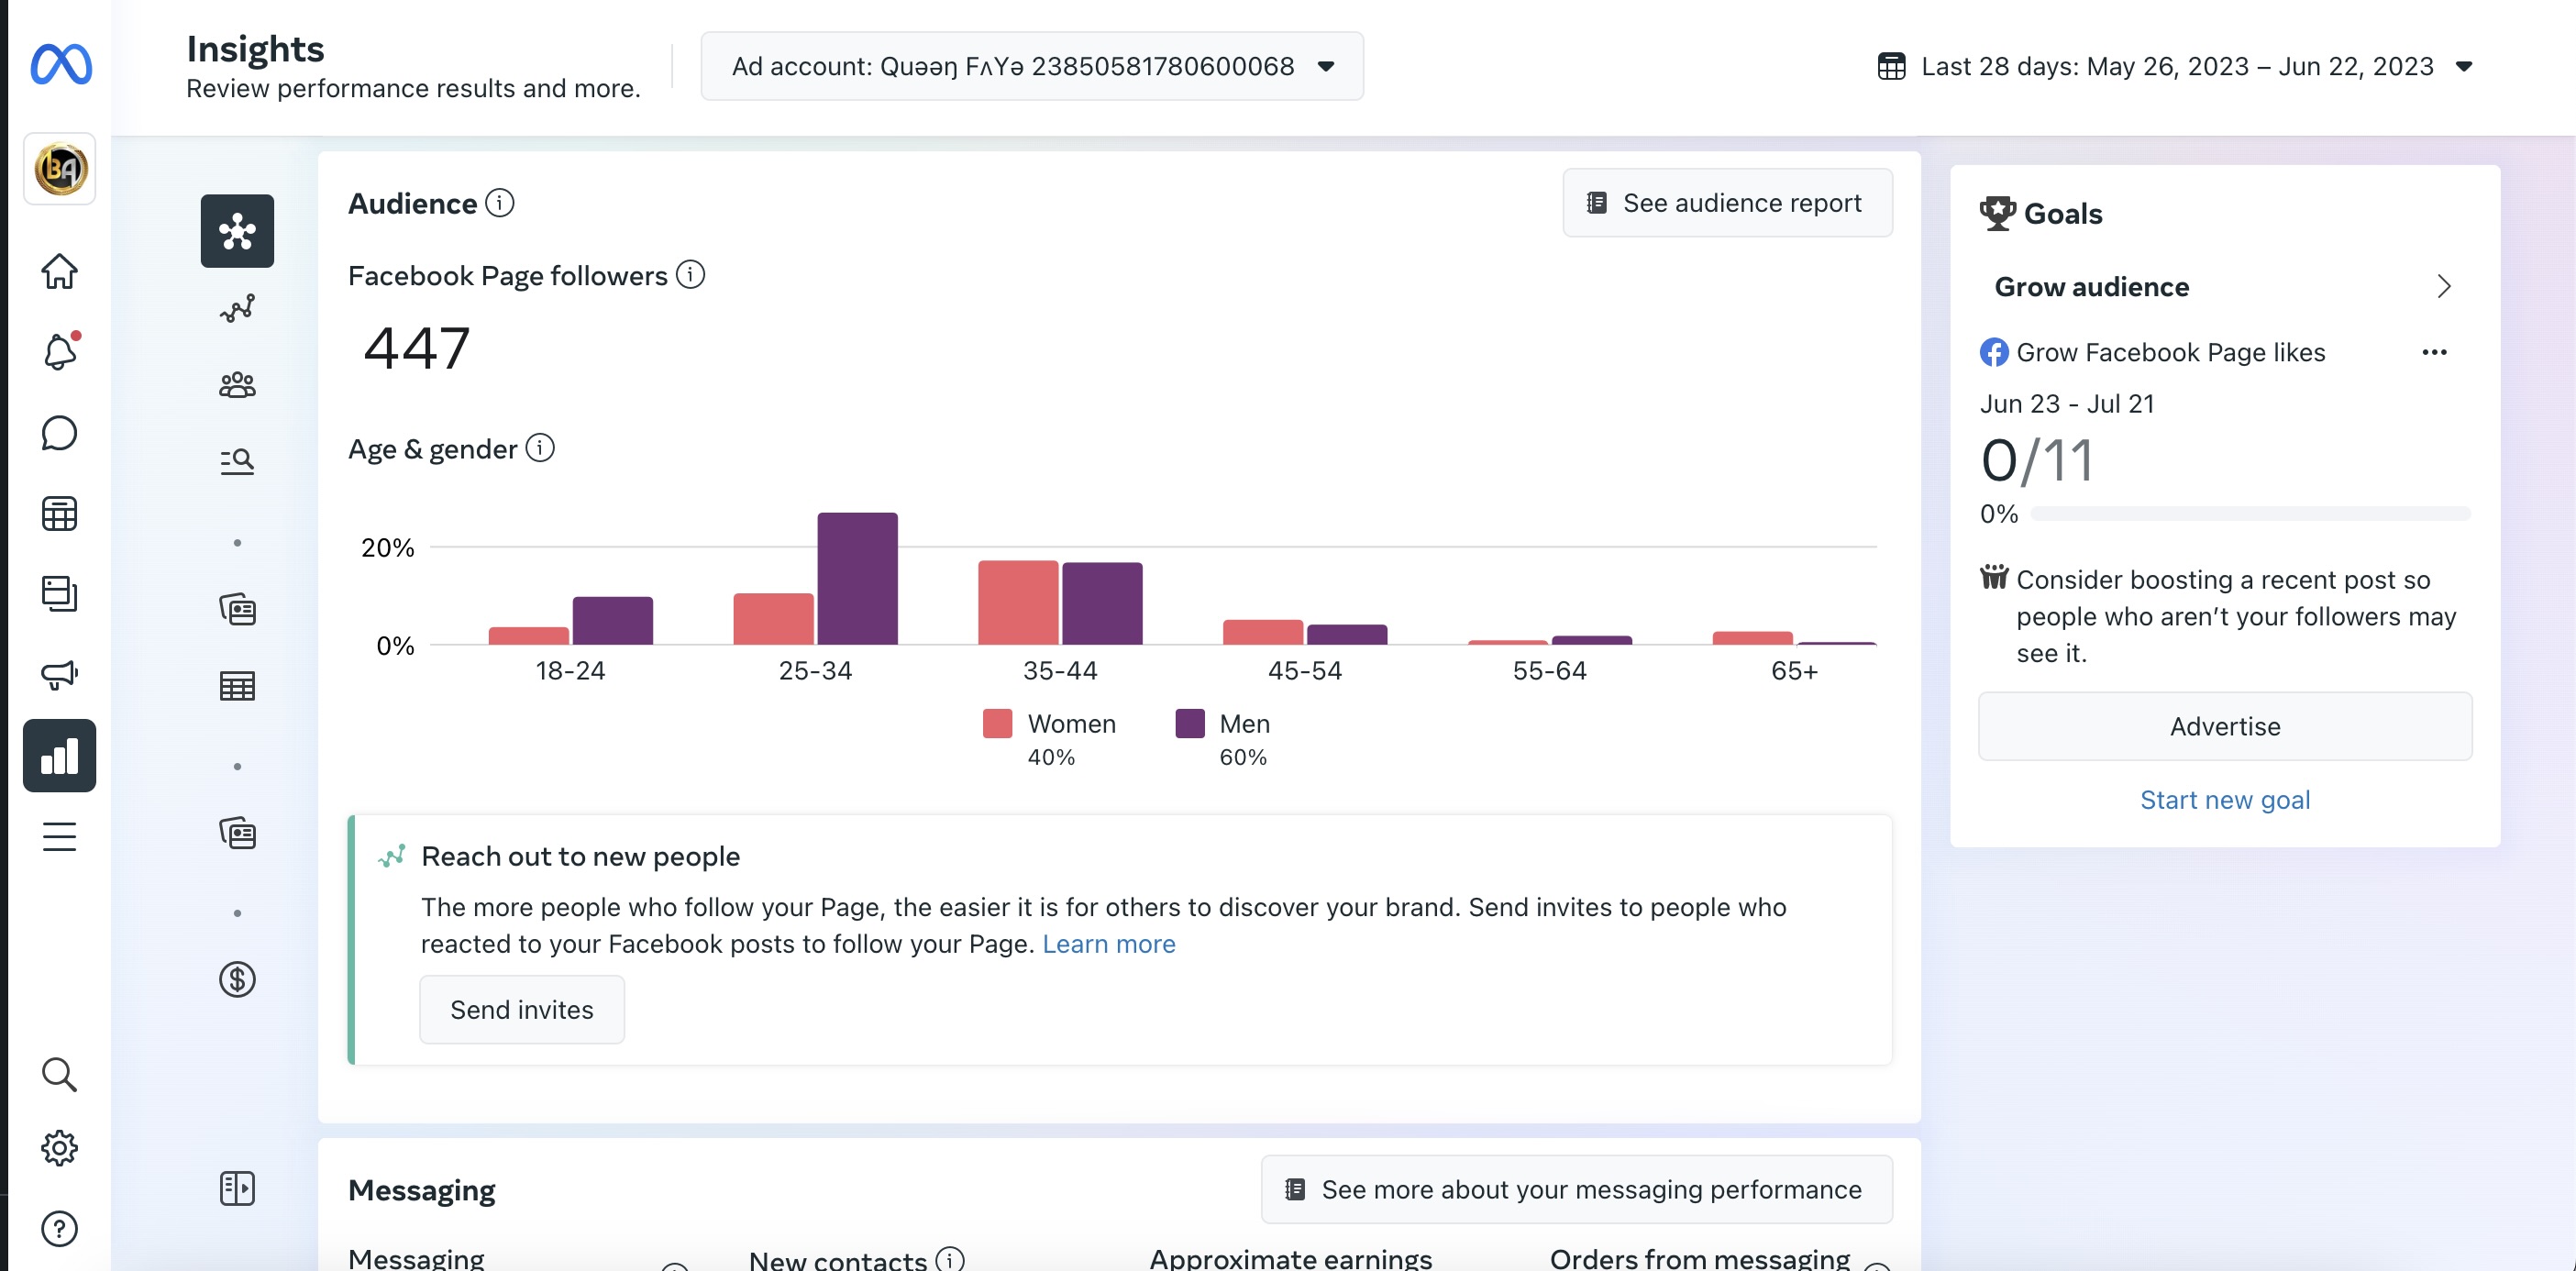Select the Overview hub icon
This screenshot has height=1271, width=2576.
click(237, 231)
